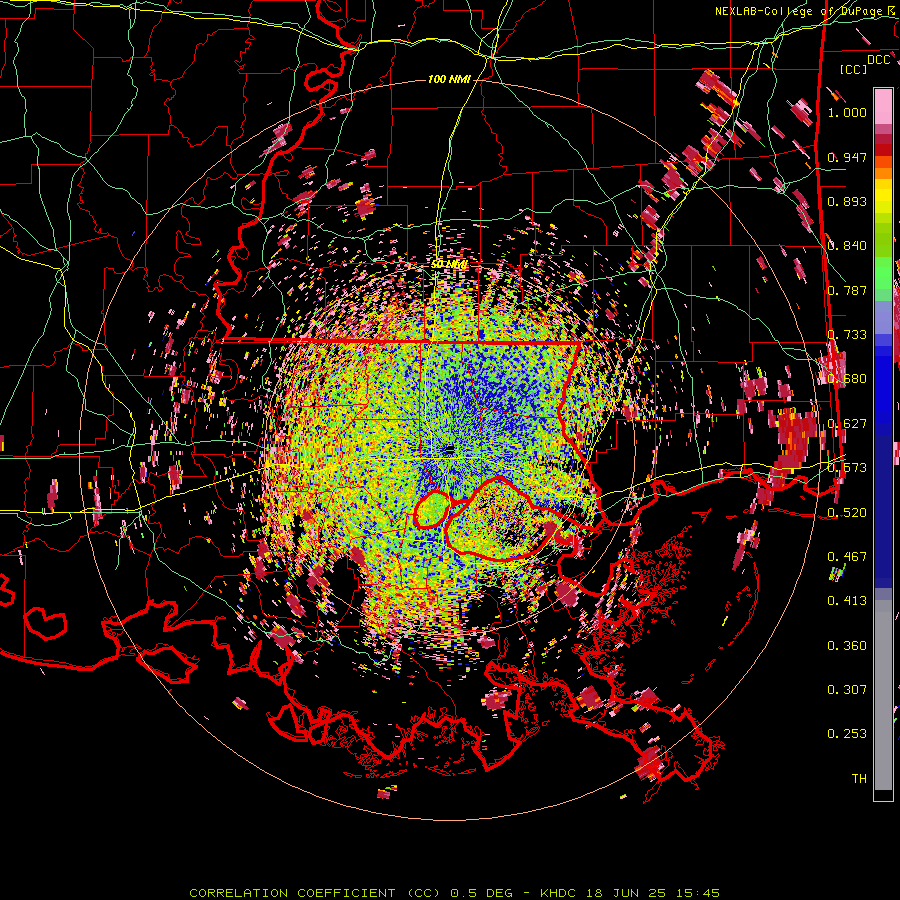Screen dimensions: 900x900
Task: Select the 0.627 scale value
Action: [x=847, y=424]
